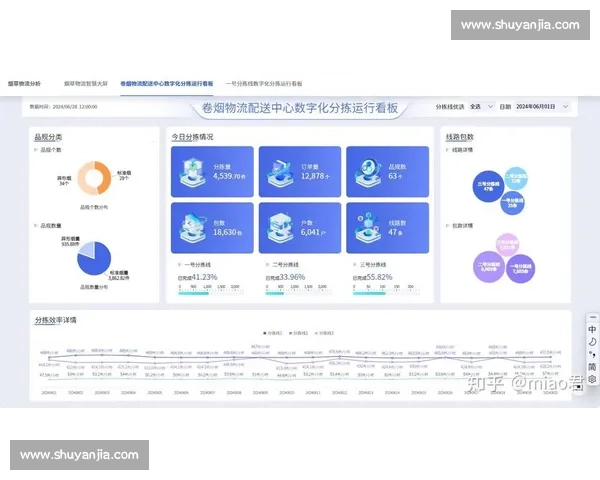Click the 三号分拣线 progress bar
The width and height of the screenshot is (600, 480).
pos(386,294)
